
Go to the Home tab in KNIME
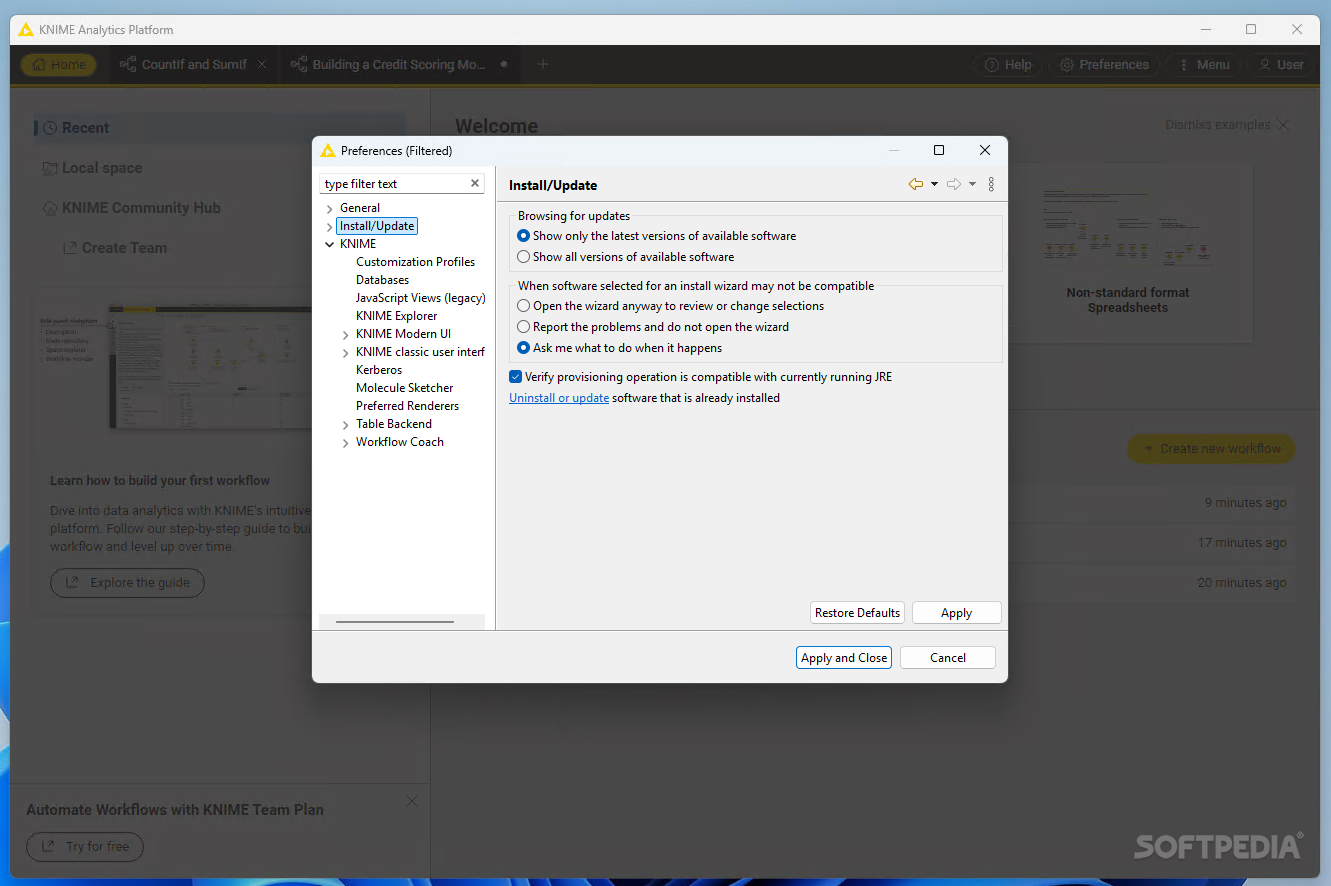[59, 65]
